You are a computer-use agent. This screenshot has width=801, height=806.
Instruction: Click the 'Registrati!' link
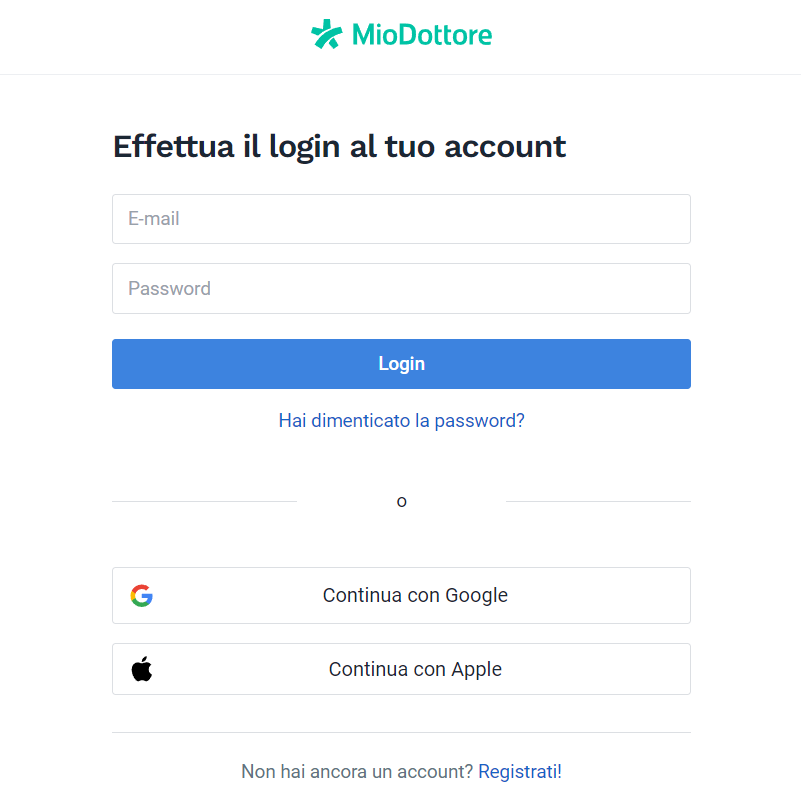coord(519,771)
